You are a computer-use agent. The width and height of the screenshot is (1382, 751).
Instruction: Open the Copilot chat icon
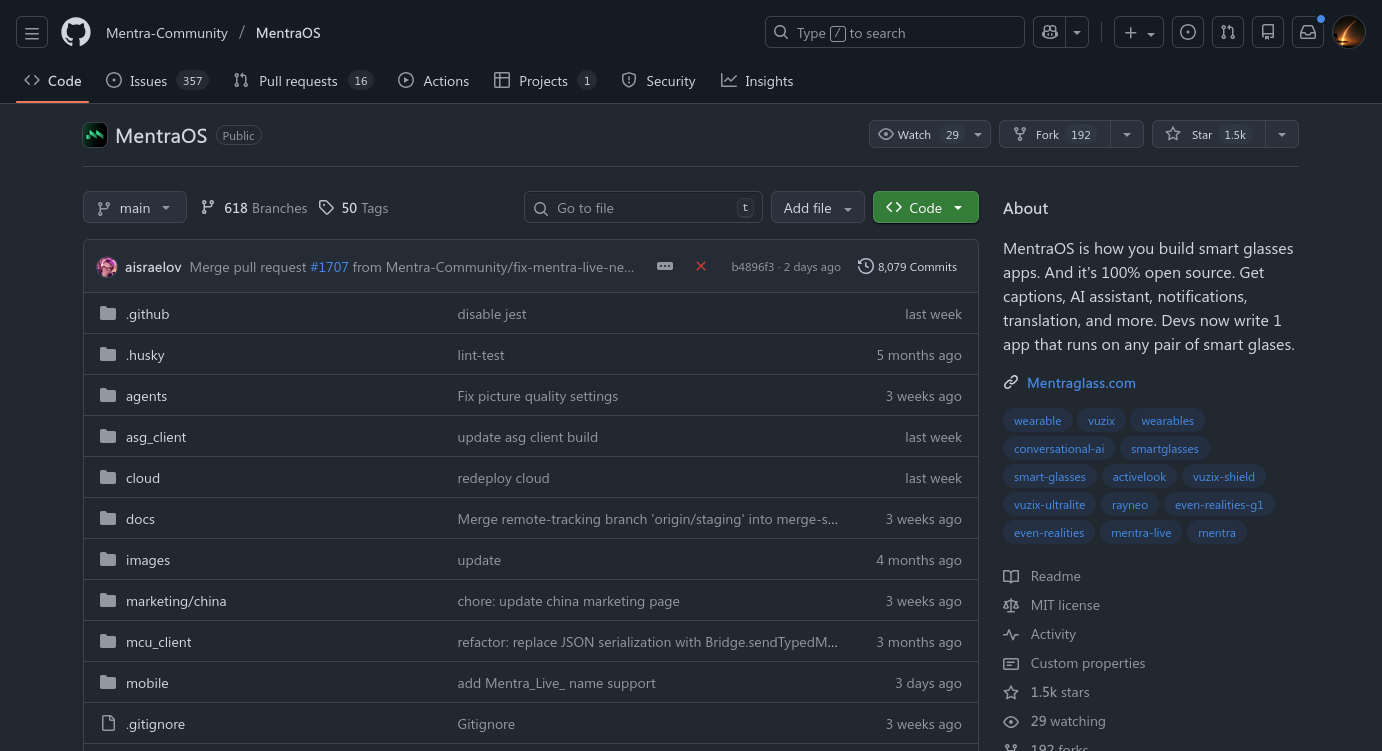coord(1050,33)
